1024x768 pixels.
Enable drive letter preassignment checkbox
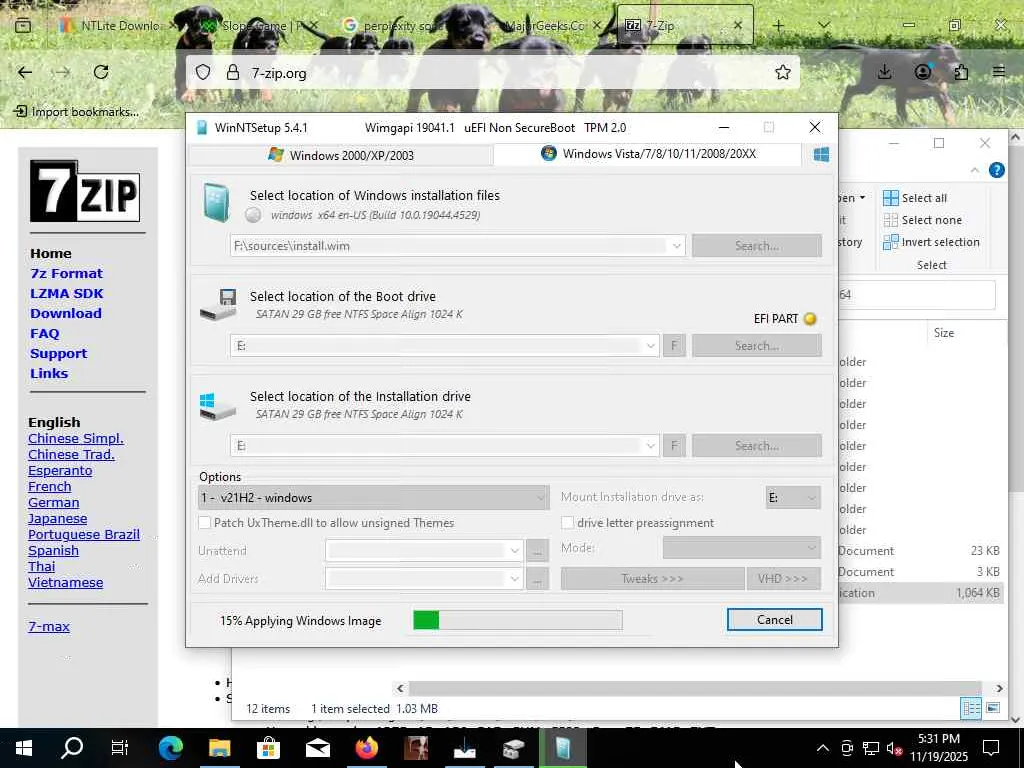[x=568, y=522]
